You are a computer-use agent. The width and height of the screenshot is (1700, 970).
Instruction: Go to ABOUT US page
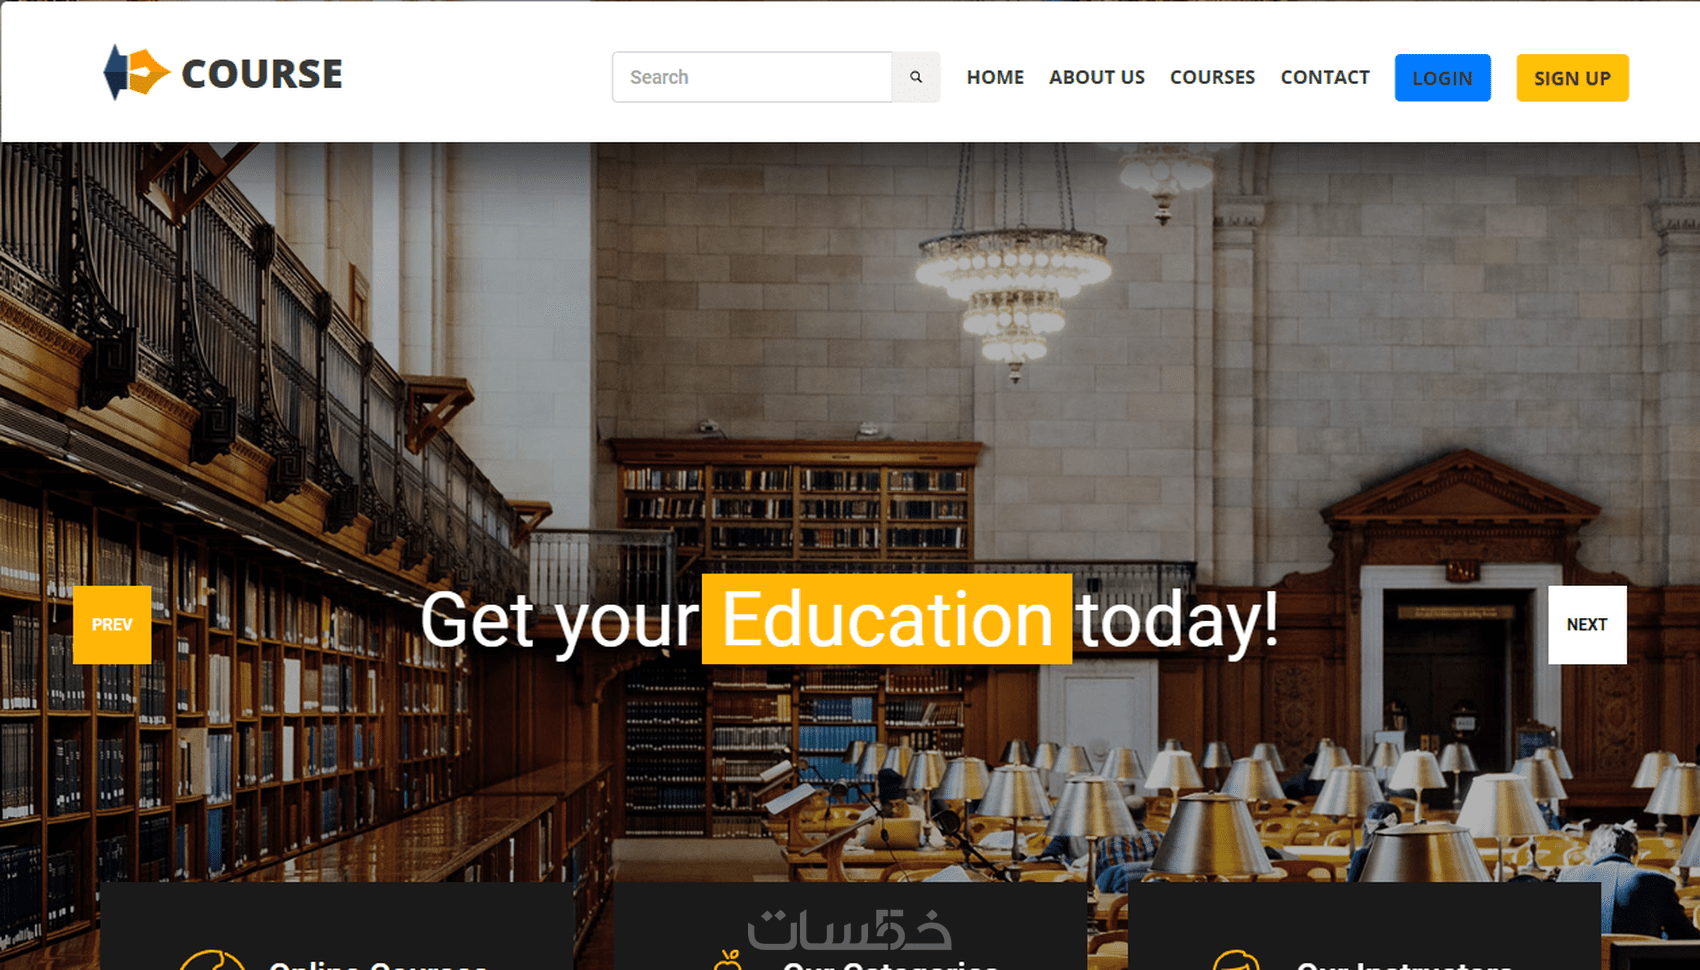click(1097, 77)
